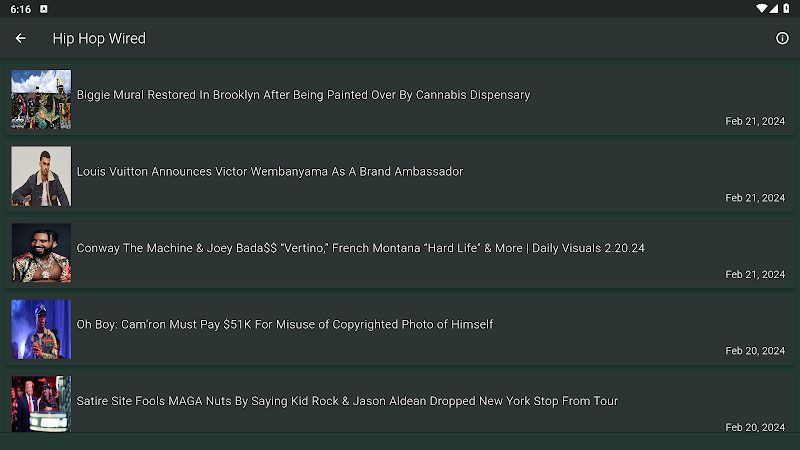Tap the back arrow icon
The width and height of the screenshot is (800, 450).
[x=20, y=38]
